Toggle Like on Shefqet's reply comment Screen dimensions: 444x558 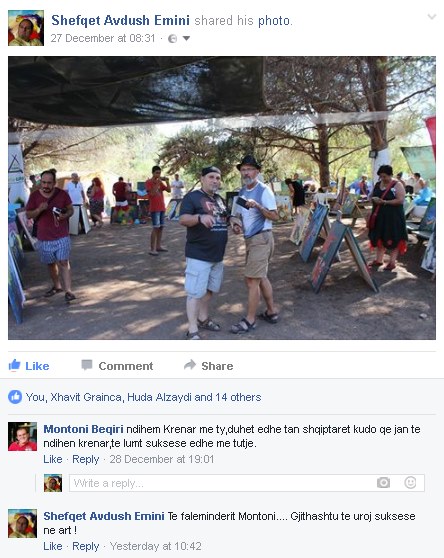(53, 546)
